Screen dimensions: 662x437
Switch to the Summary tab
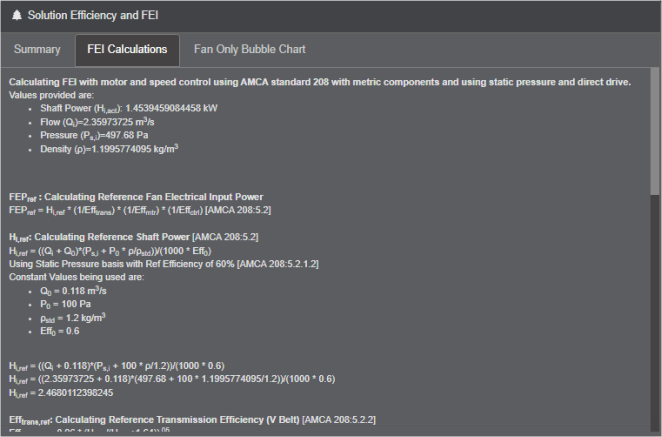(x=37, y=49)
